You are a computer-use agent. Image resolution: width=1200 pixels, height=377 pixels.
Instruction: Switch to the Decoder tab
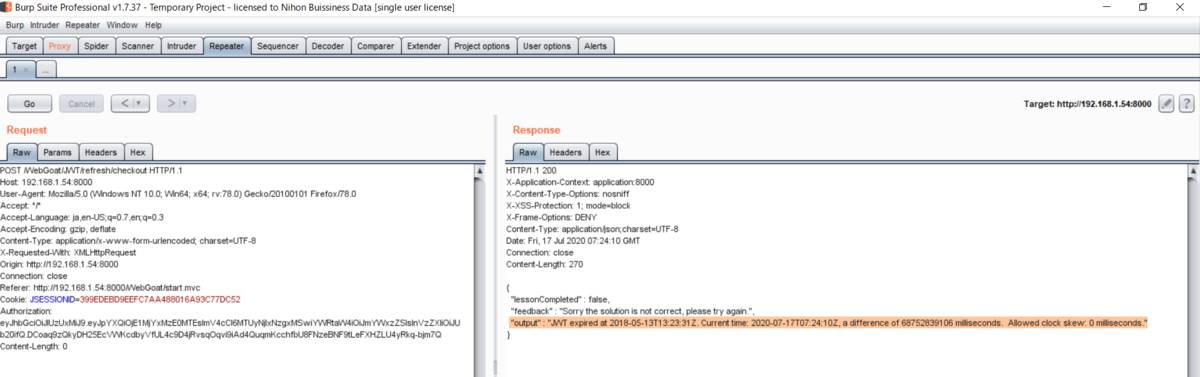point(327,46)
